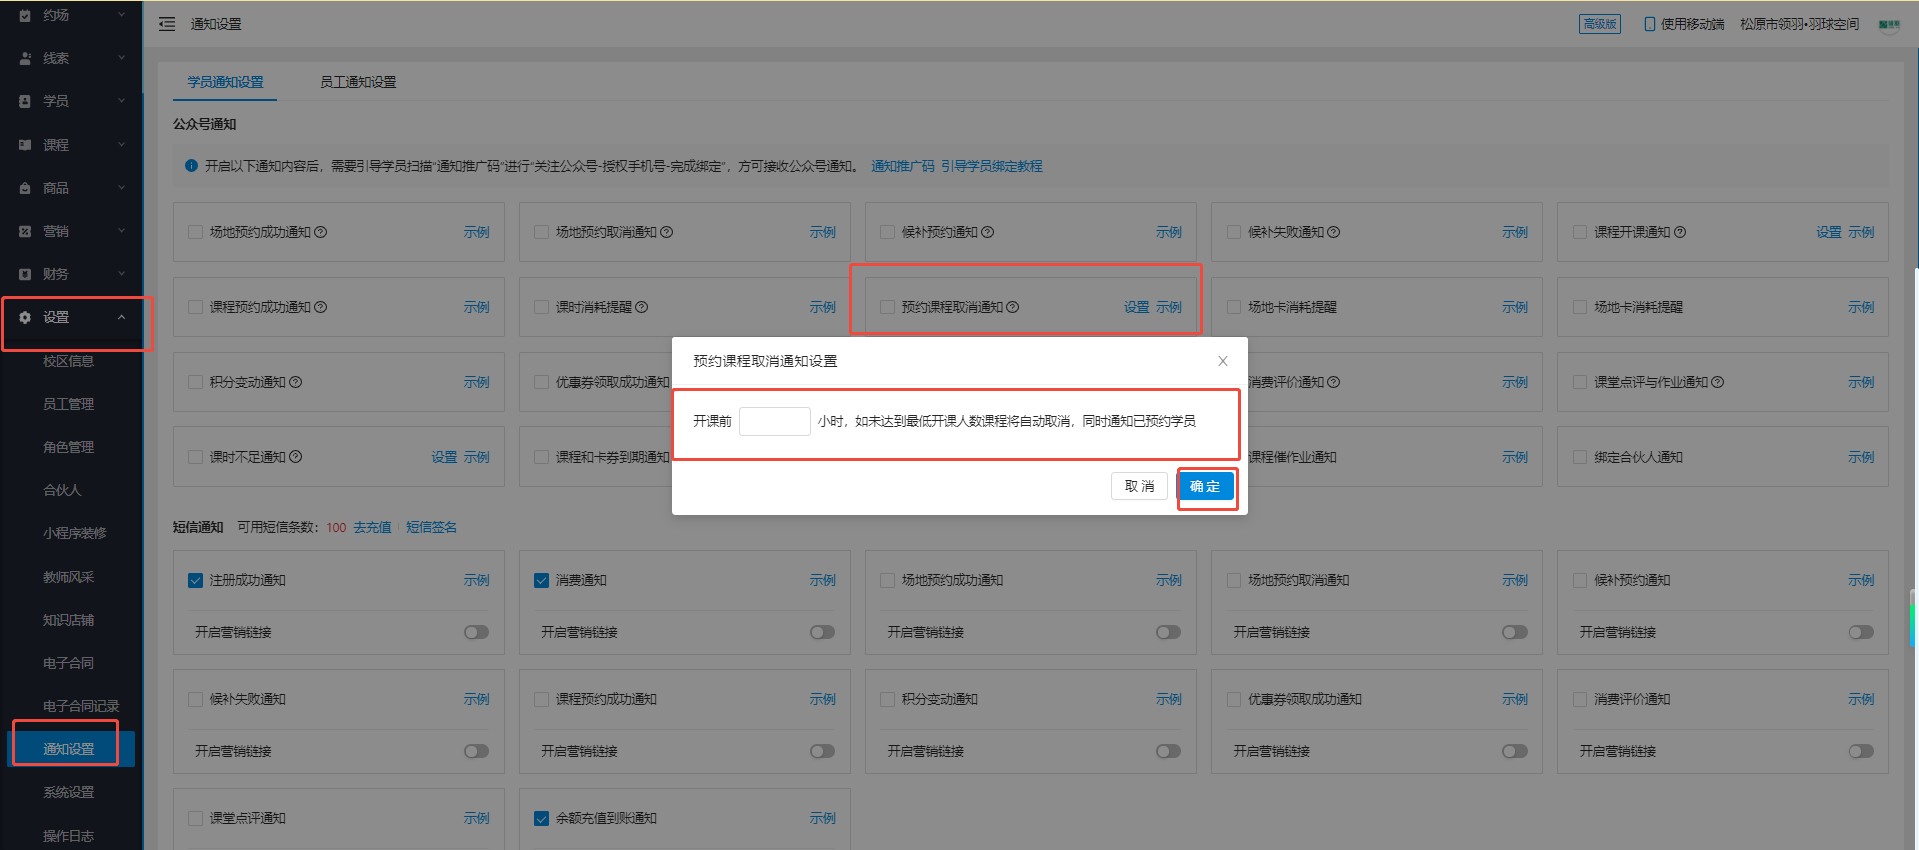Click the help icon next to 候补失败通知
Image resolution: width=1919 pixels, height=850 pixels.
[1334, 232]
